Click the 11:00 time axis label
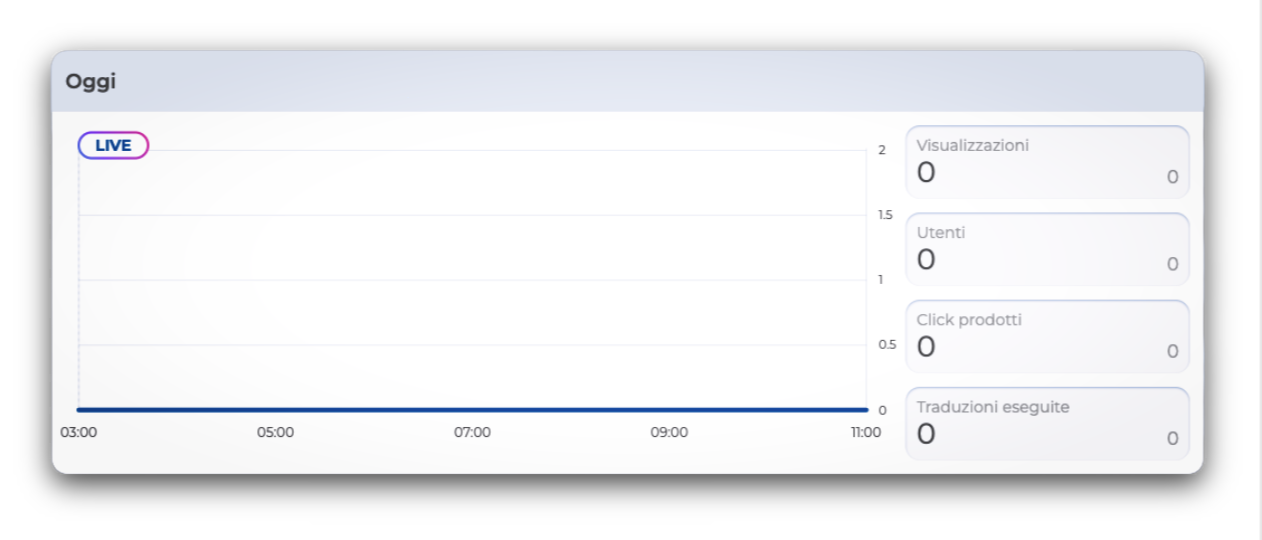The width and height of the screenshot is (1262, 540). 866,432
